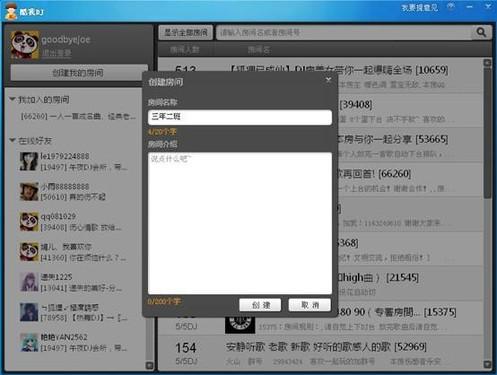Click the 取消 button in dialog
The height and width of the screenshot is (375, 497).
coord(309,305)
